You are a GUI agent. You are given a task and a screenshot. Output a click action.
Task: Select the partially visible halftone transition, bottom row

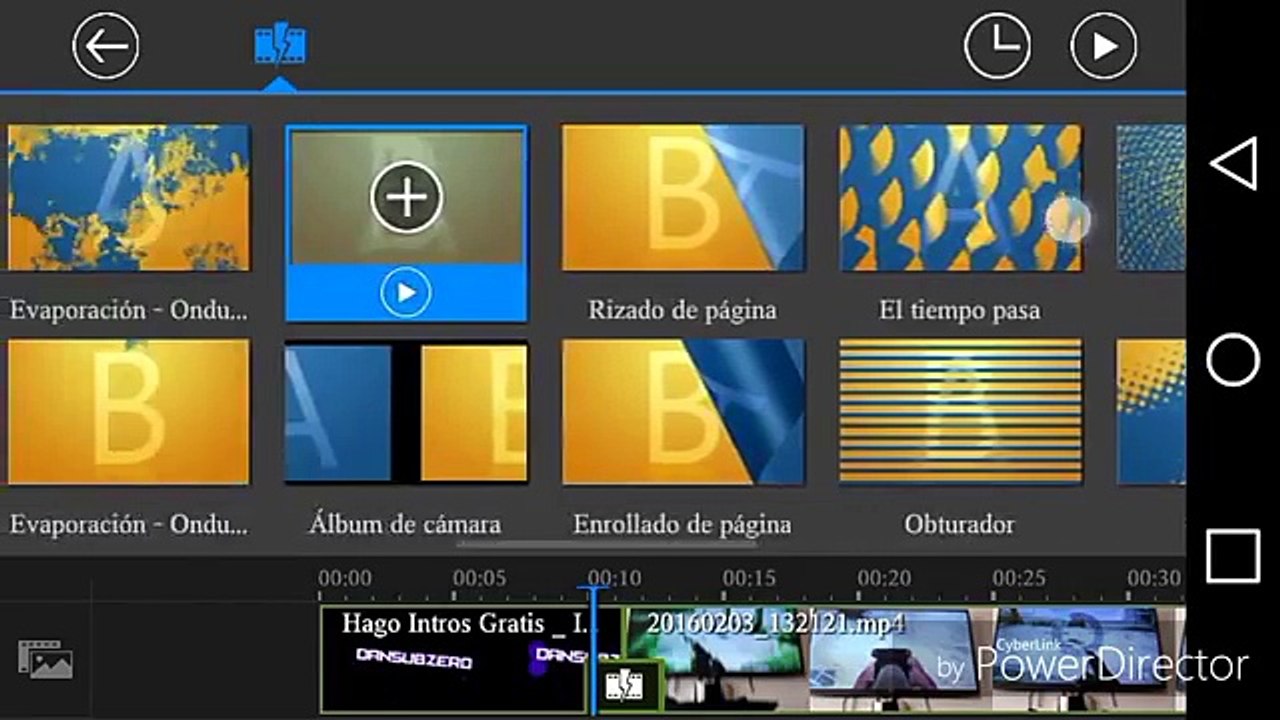pos(1150,412)
